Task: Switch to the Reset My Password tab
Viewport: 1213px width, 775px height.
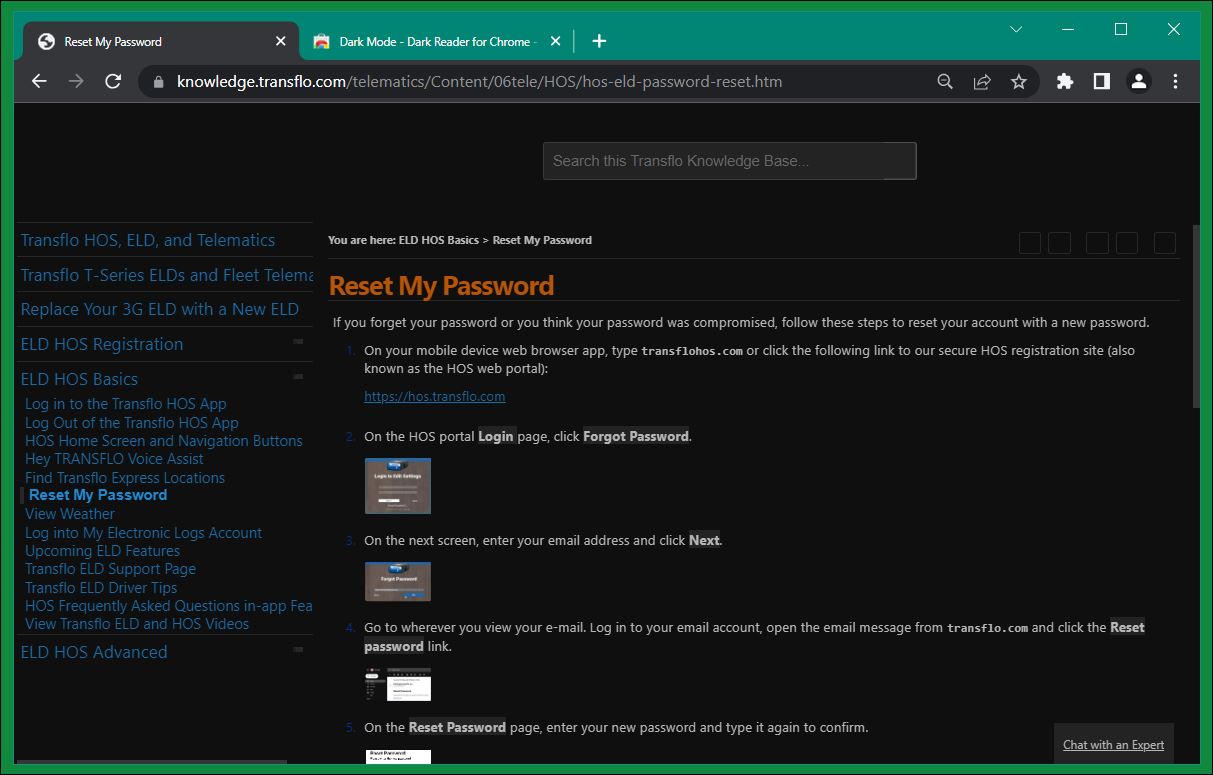Action: pos(161,41)
